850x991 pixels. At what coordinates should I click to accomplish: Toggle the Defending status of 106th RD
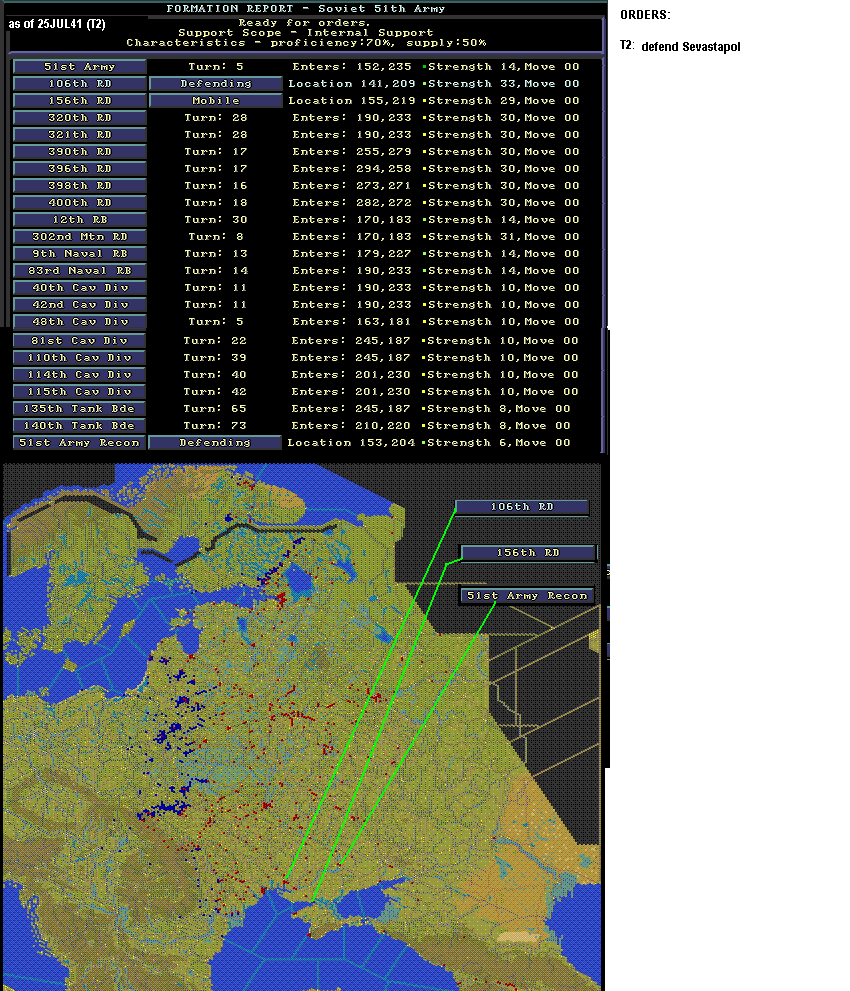point(216,83)
